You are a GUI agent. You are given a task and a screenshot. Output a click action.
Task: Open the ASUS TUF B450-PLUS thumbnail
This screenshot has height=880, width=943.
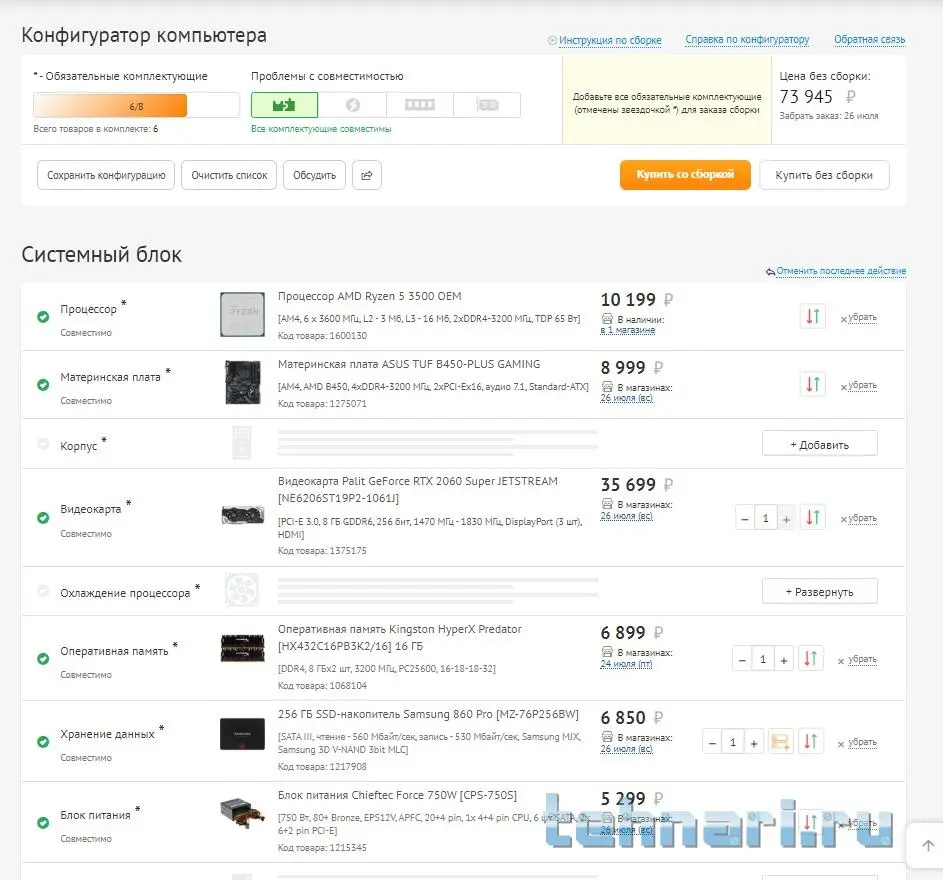click(x=242, y=383)
